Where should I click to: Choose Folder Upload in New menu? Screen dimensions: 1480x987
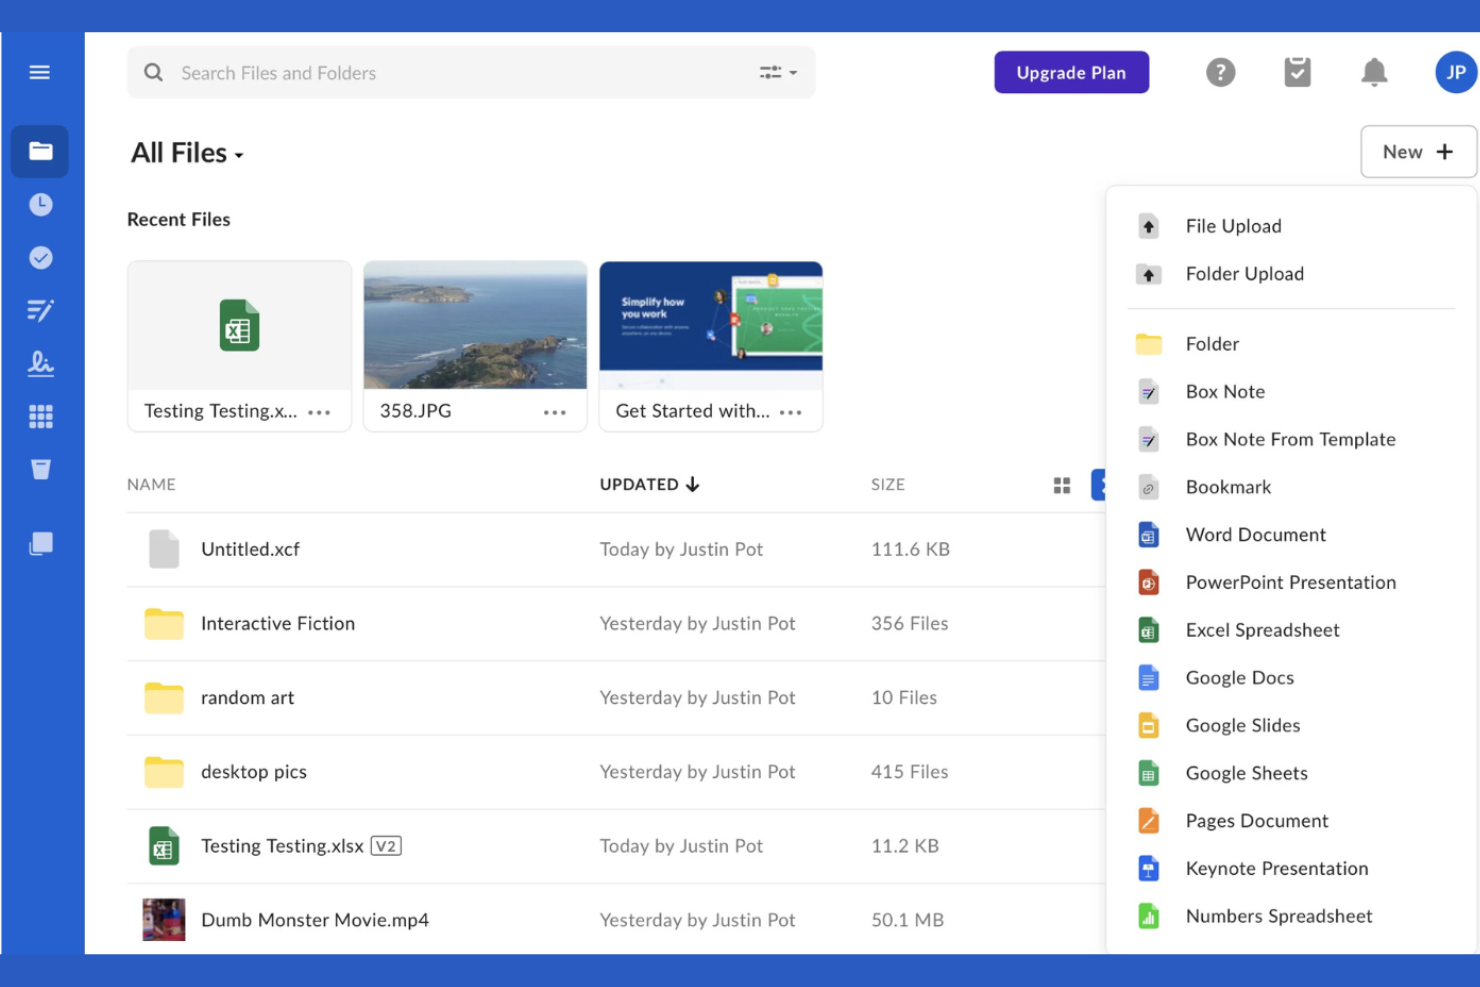(x=1244, y=274)
